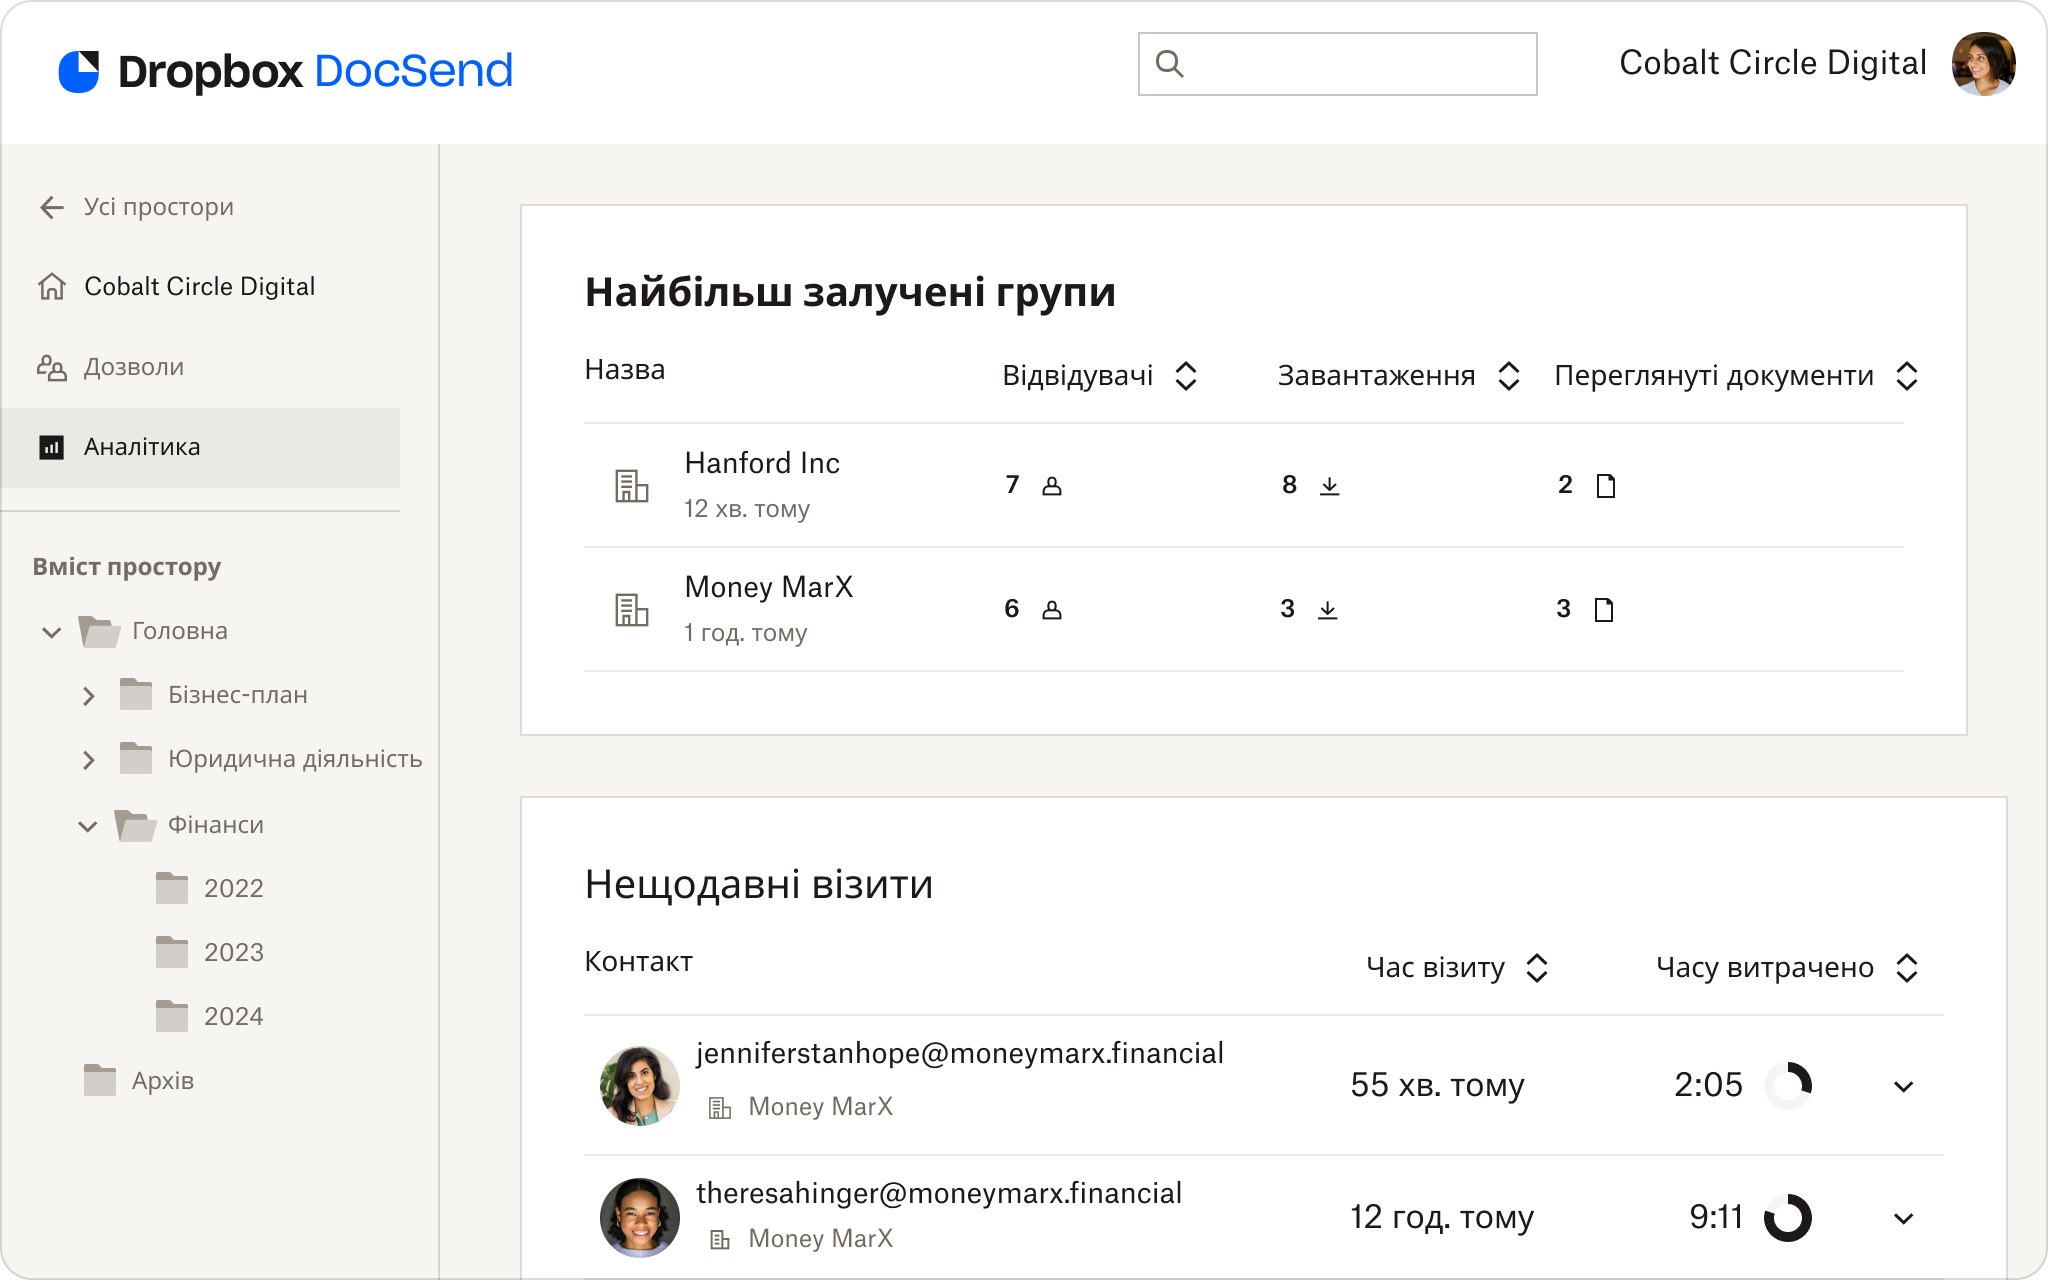The image size is (2048, 1280).
Task: Click Cobalt Circle Digital account name in header
Action: [x=1773, y=63]
